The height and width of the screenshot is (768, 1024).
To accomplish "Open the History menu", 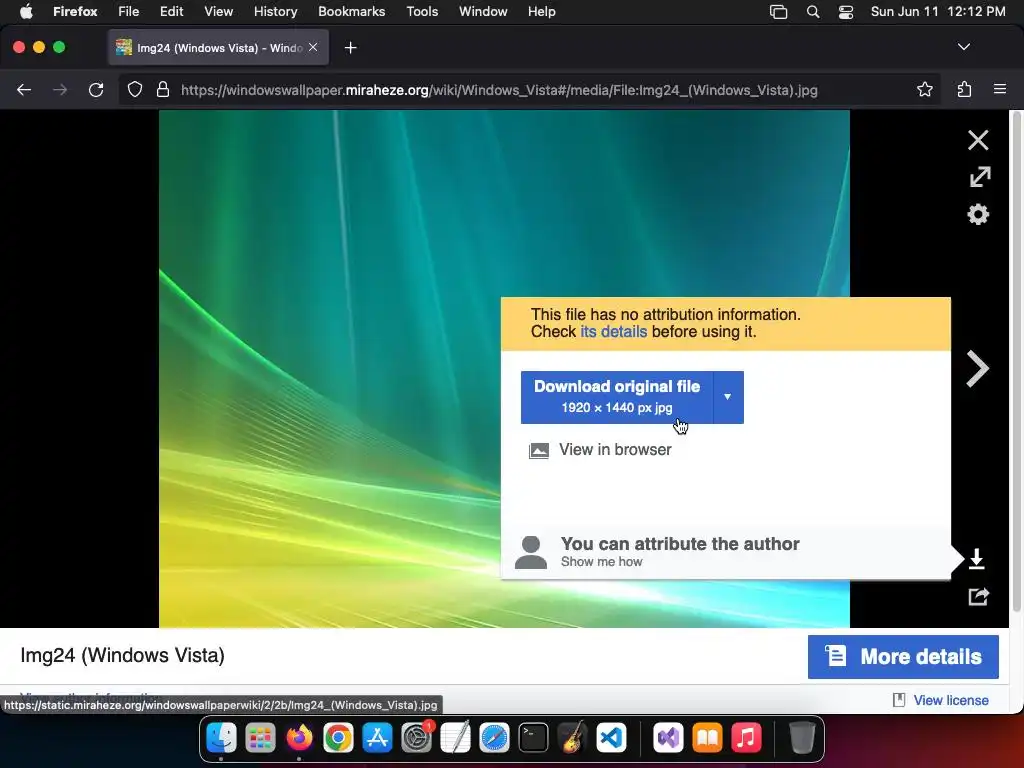I will [x=275, y=11].
